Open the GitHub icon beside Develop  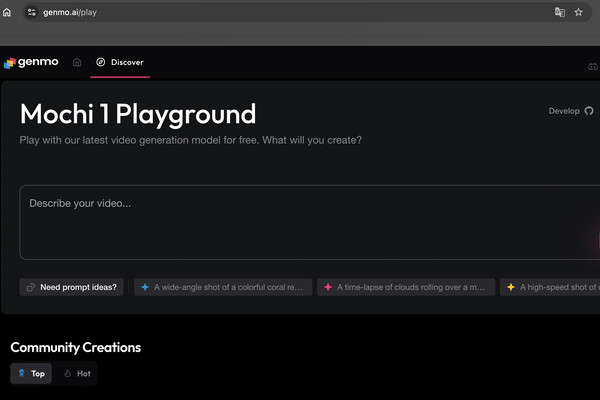tap(589, 111)
